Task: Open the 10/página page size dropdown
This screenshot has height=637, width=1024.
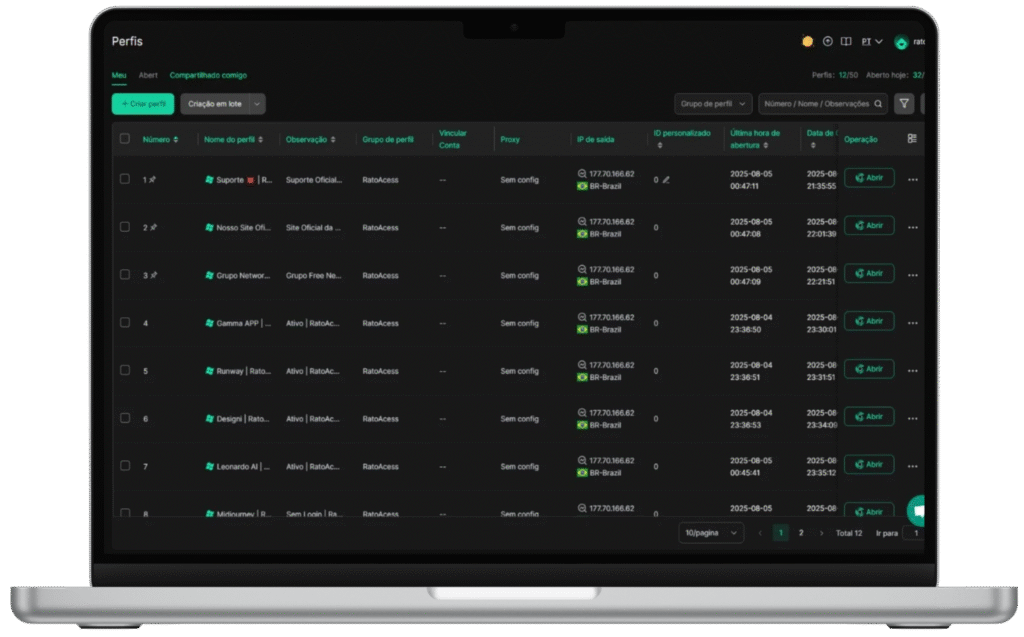Action: pos(711,533)
